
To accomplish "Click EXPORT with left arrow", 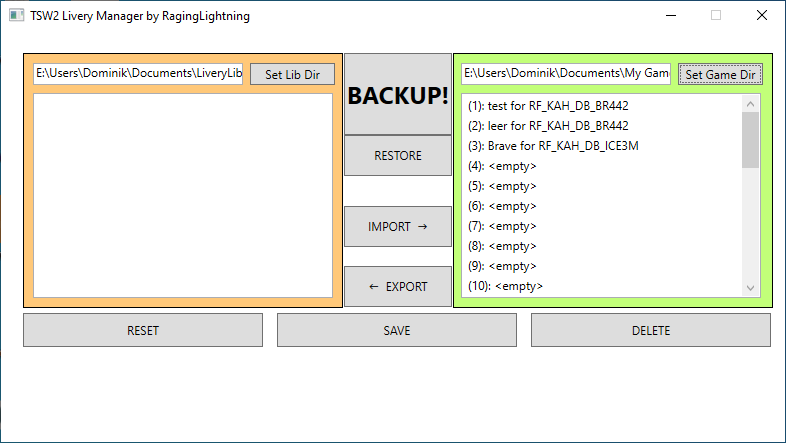I will [x=398, y=287].
